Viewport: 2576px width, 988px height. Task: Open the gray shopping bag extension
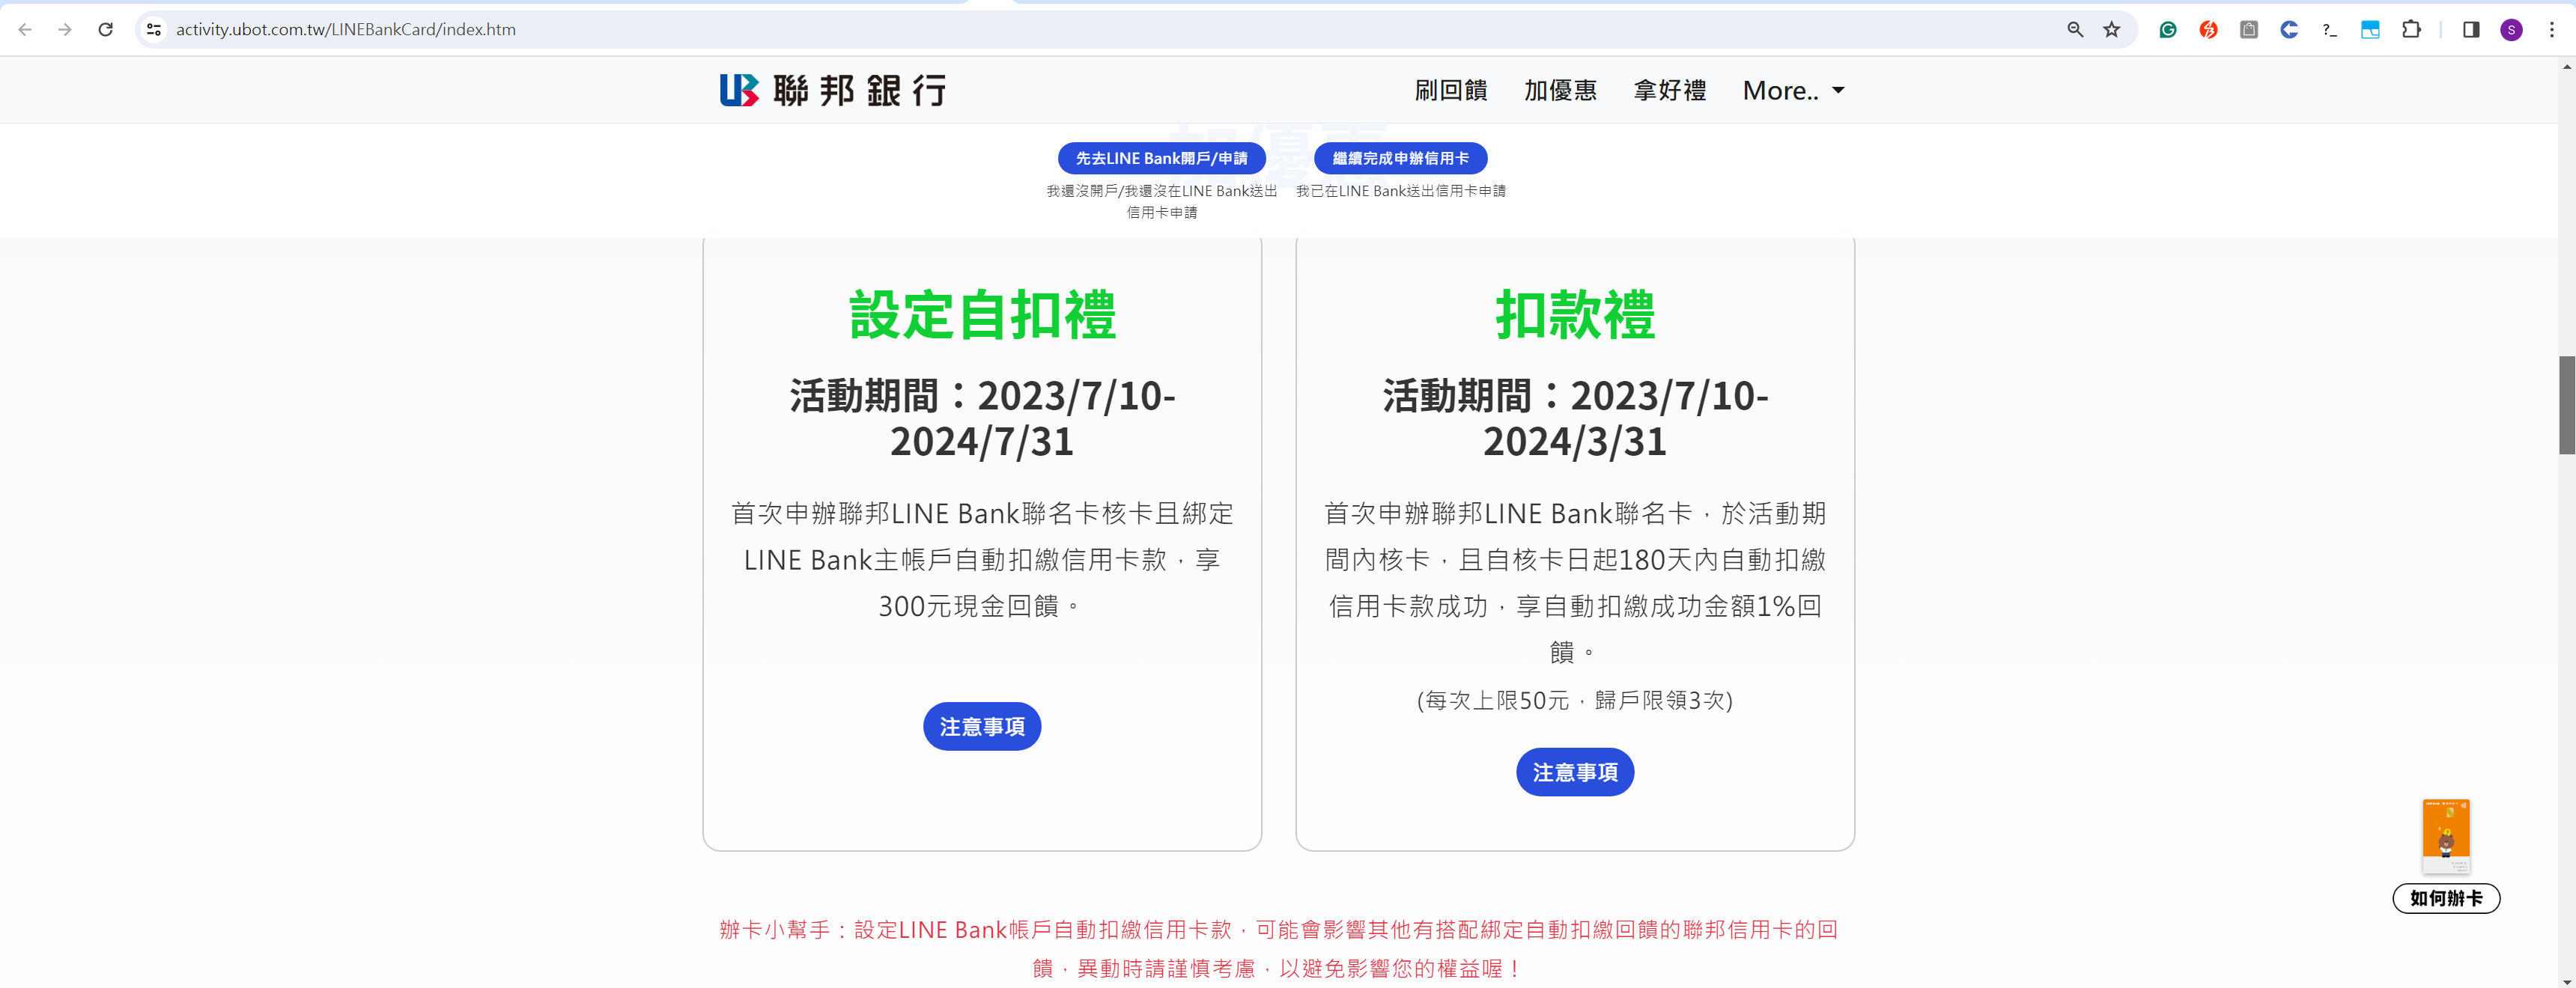[x=2249, y=30]
